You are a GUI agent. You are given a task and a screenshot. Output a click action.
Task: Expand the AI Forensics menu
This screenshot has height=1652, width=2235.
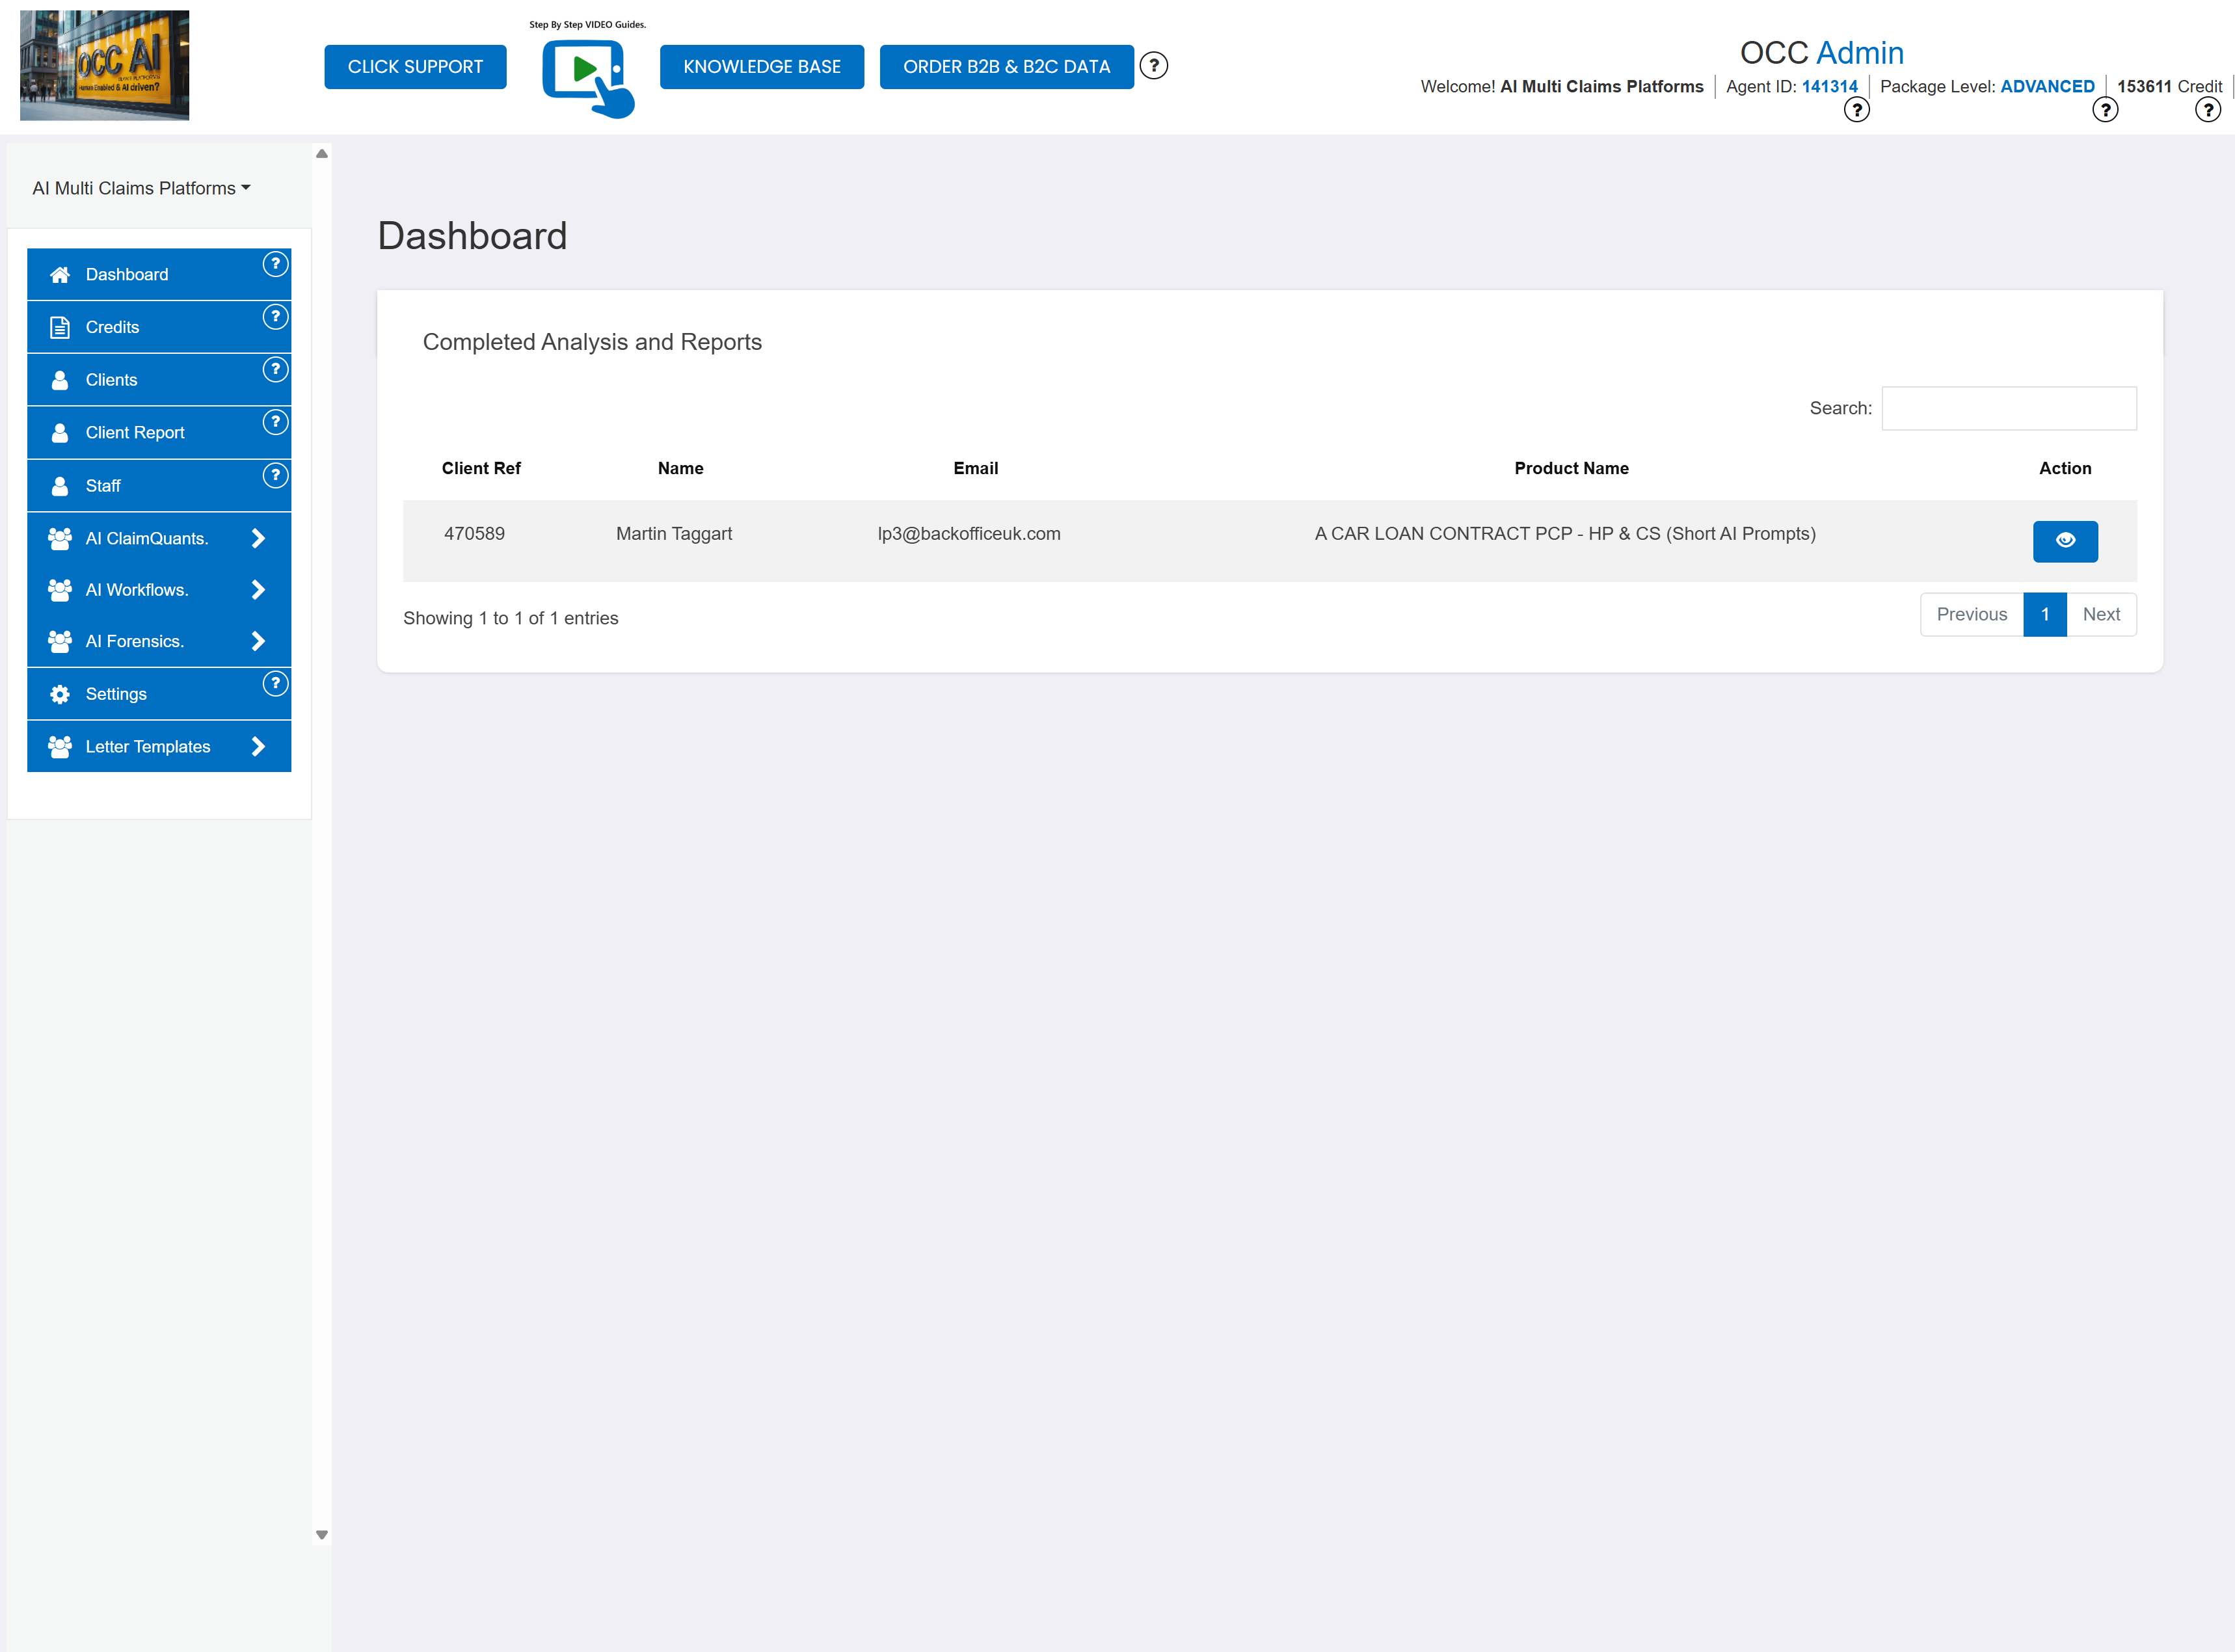tap(258, 641)
